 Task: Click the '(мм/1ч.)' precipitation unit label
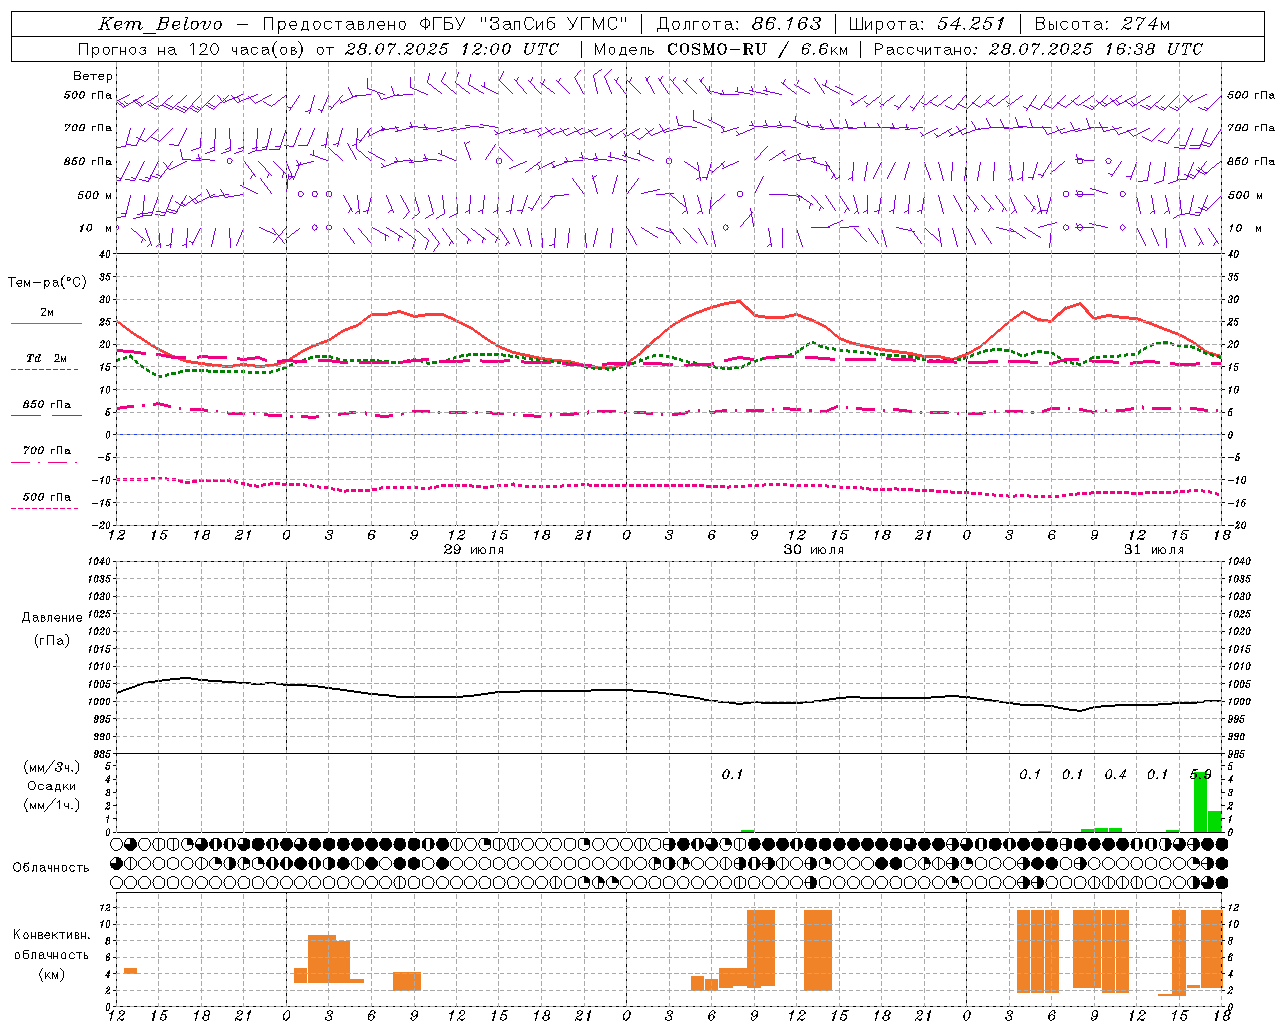click(52, 805)
